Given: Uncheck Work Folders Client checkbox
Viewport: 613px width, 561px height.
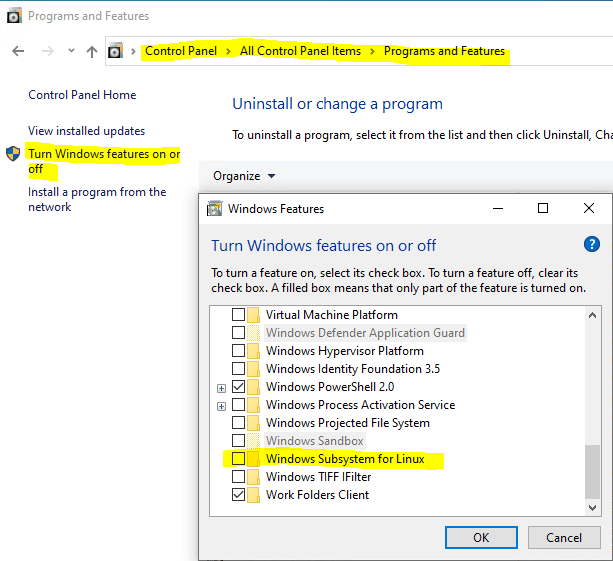Looking at the screenshot, I should tap(238, 494).
